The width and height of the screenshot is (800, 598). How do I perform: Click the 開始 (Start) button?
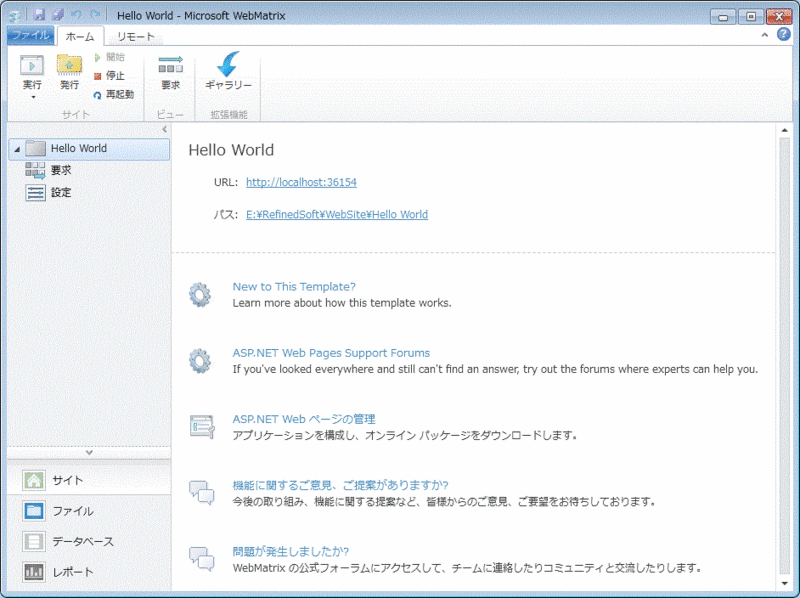(109, 57)
